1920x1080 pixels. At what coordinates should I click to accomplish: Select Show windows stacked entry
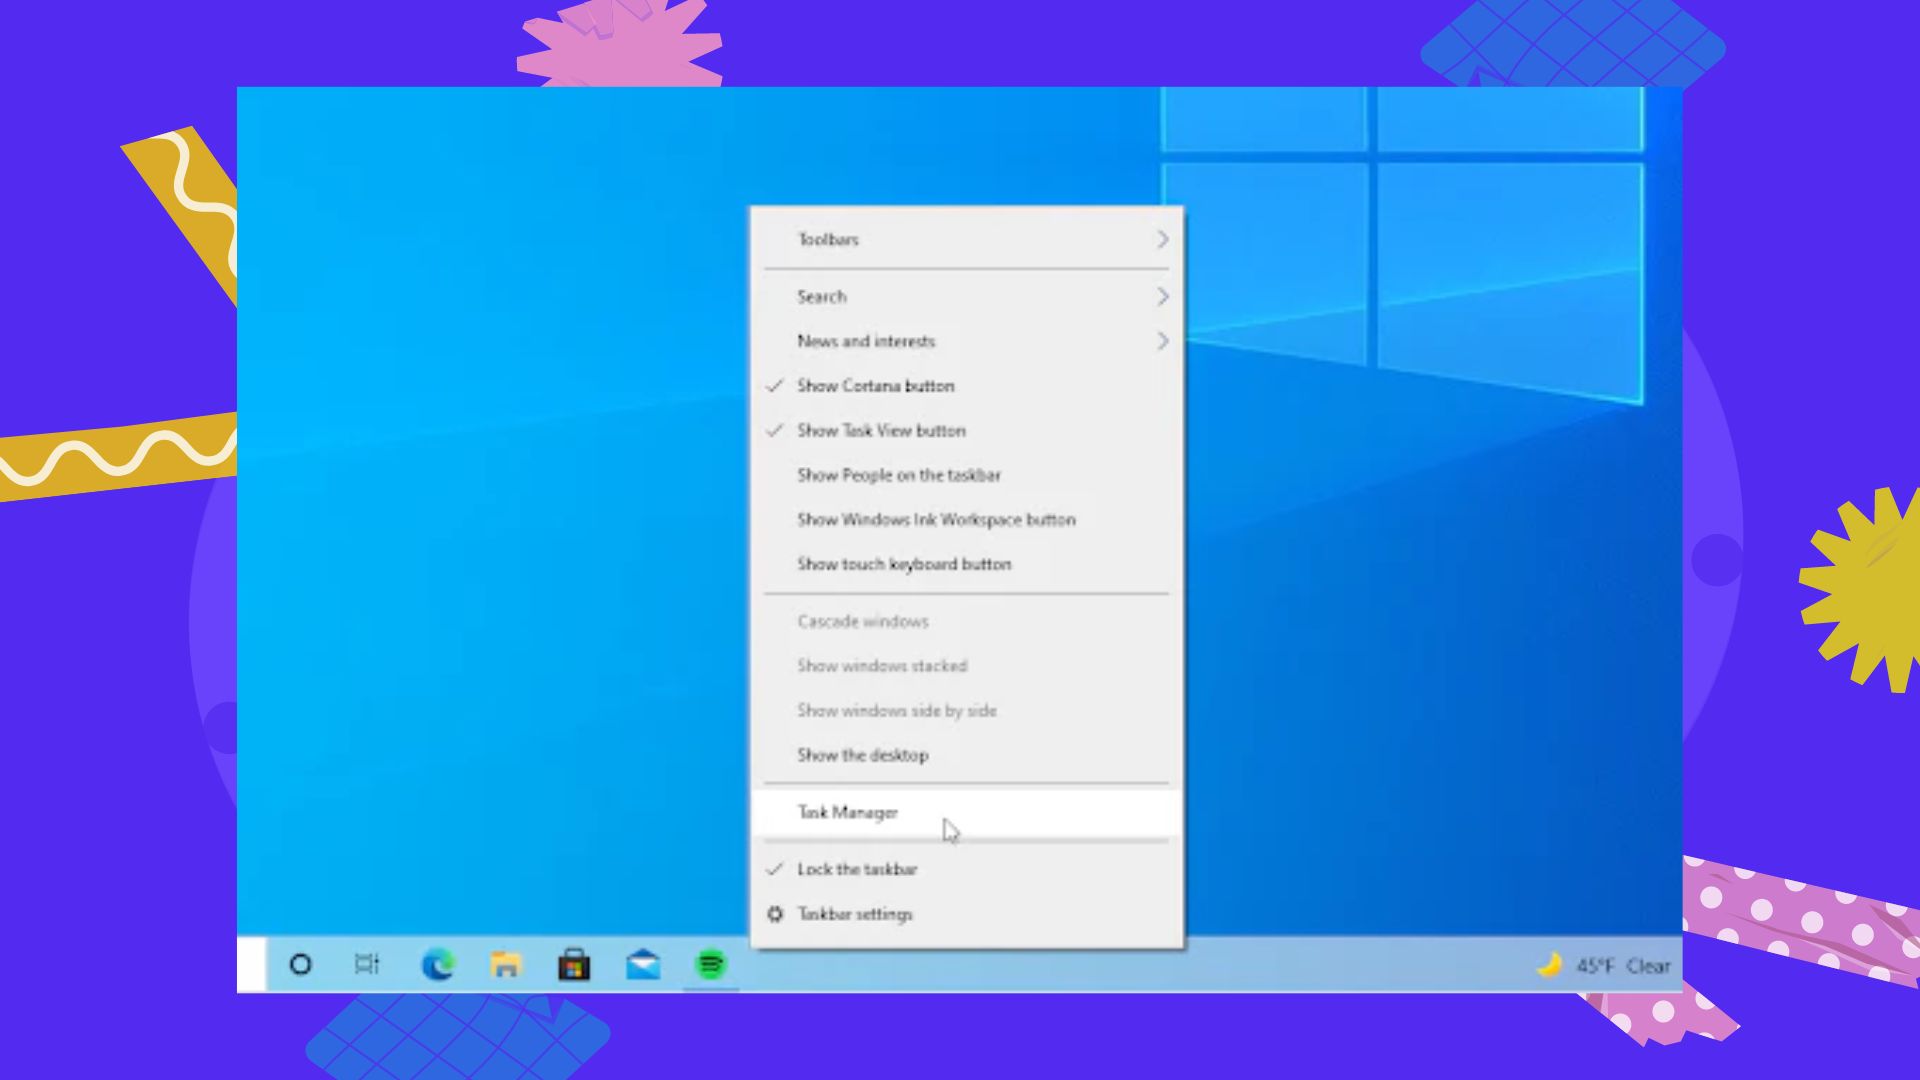click(967, 666)
